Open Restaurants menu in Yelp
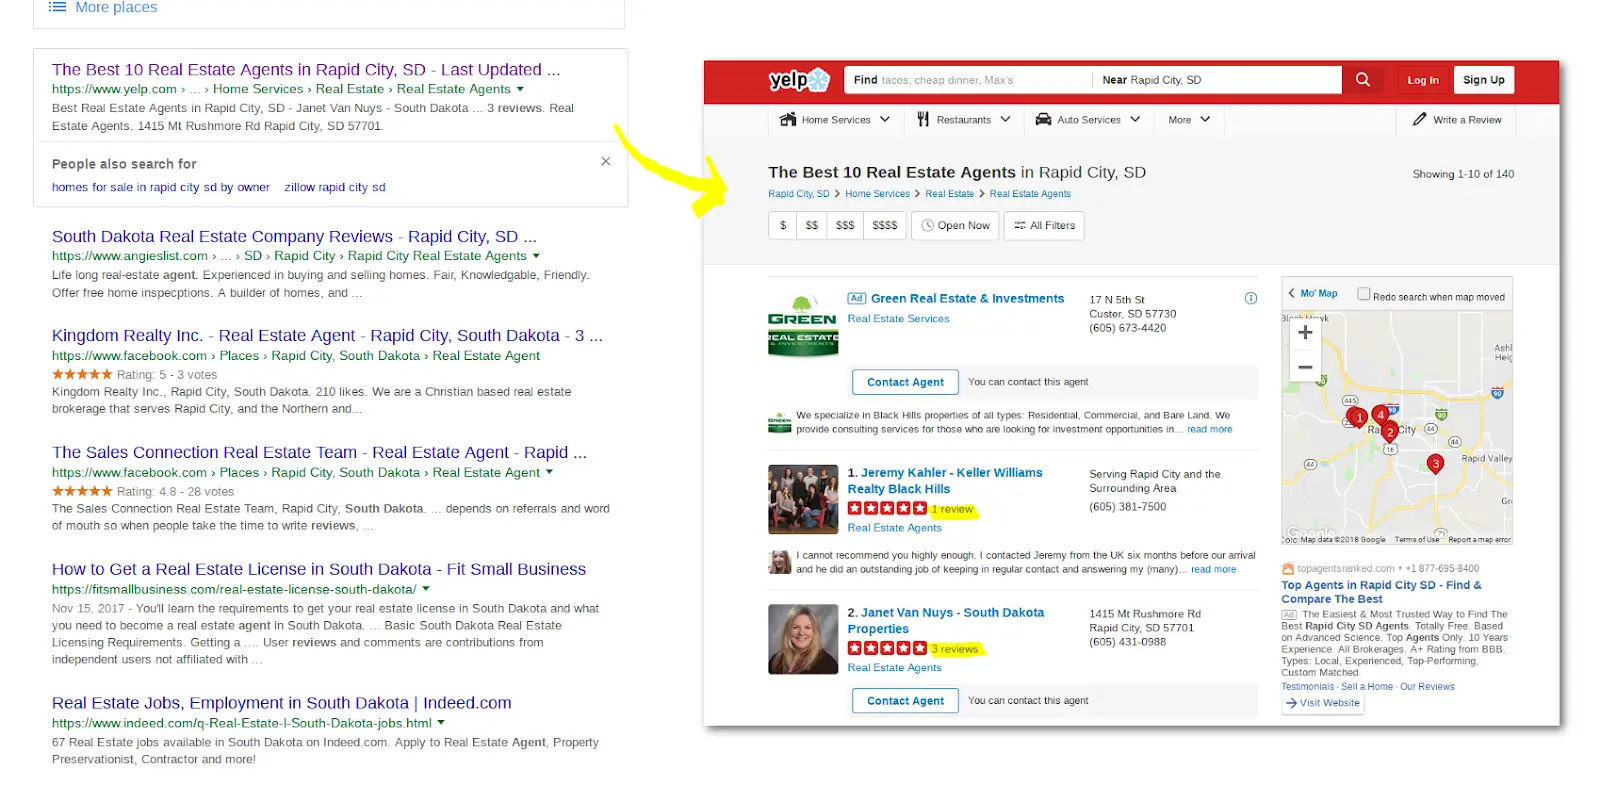The width and height of the screenshot is (1600, 785). pos(964,119)
